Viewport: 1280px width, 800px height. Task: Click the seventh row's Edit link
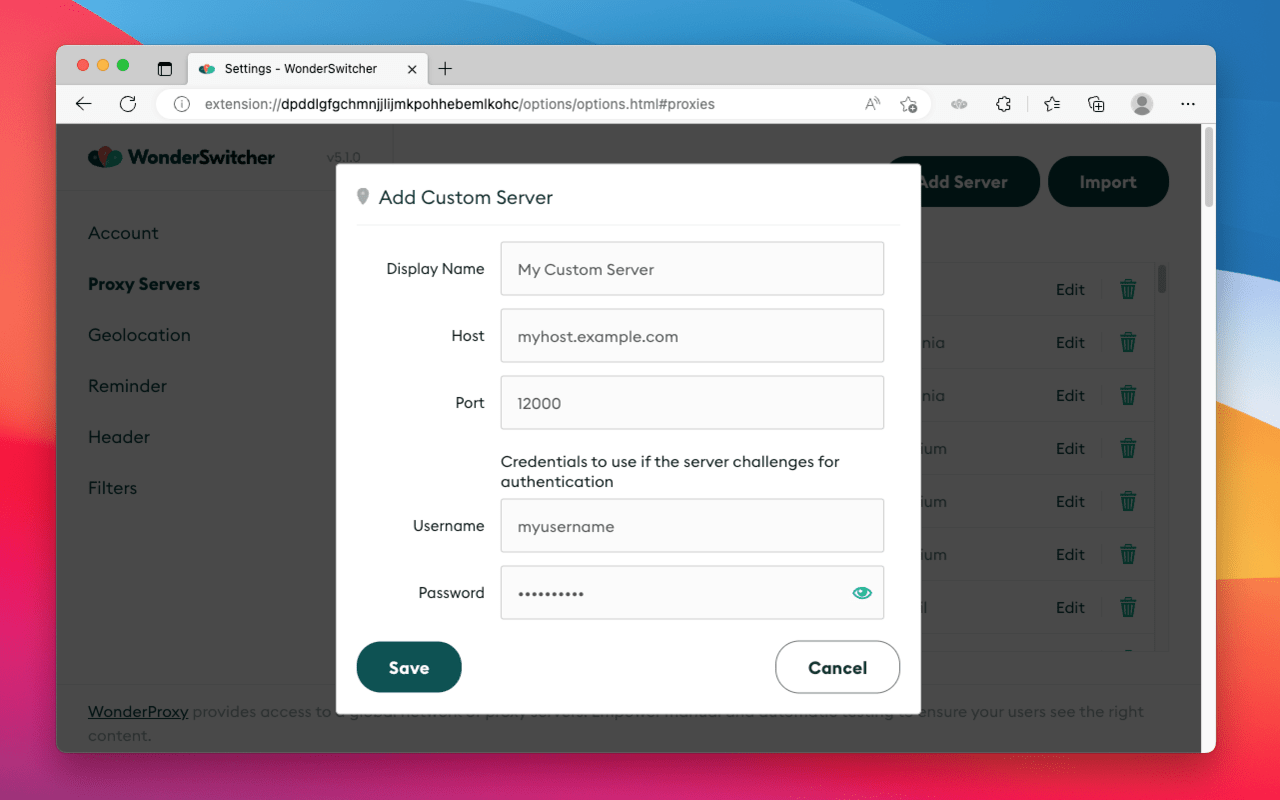[1070, 607]
